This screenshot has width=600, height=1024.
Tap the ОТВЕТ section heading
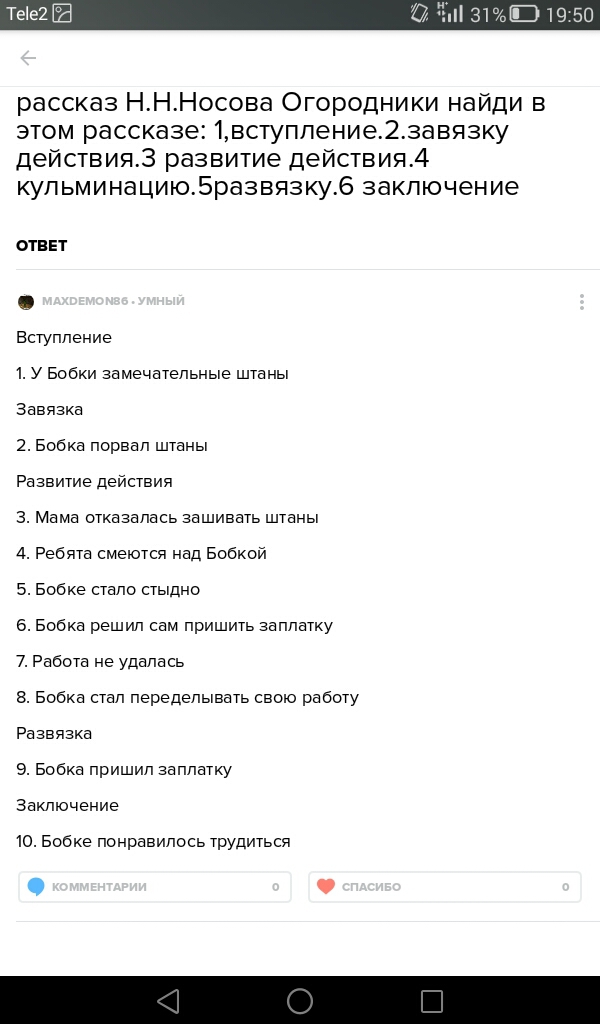[x=42, y=246]
